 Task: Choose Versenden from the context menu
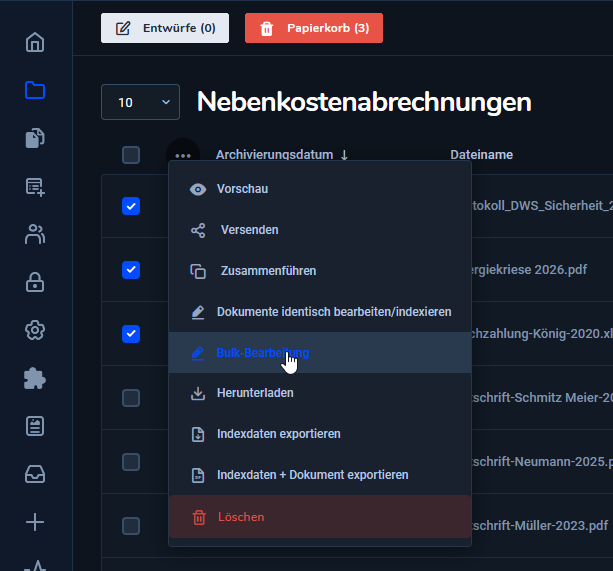(320, 230)
